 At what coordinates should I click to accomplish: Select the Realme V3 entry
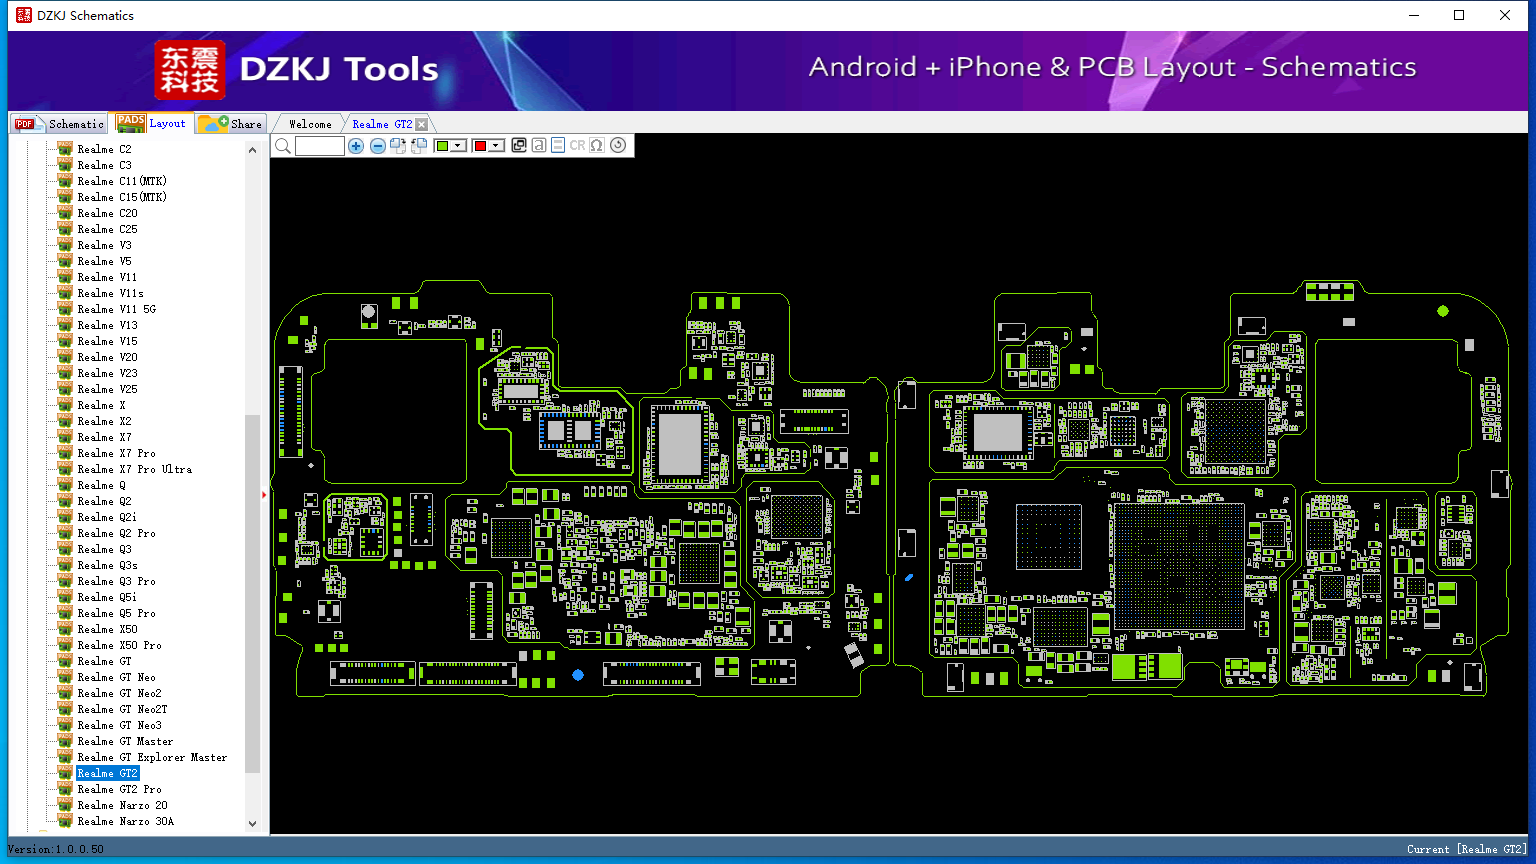pyautogui.click(x=104, y=245)
